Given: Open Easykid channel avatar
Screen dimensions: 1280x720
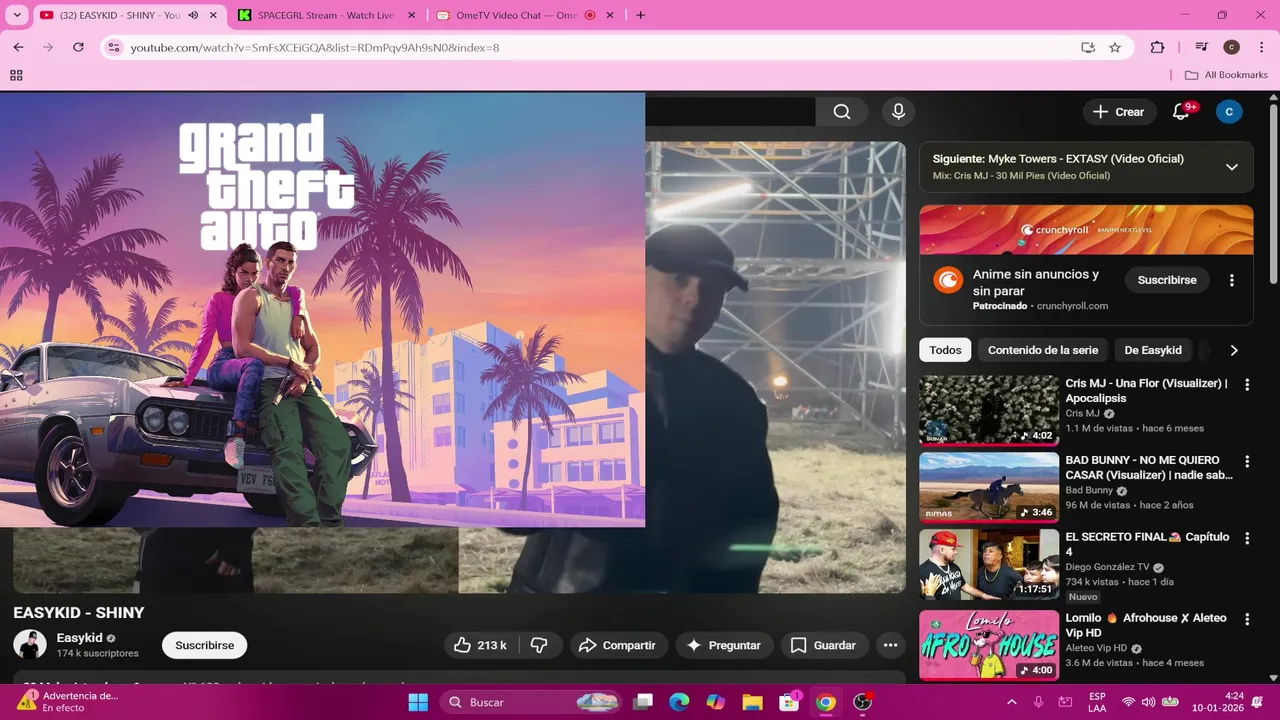Looking at the screenshot, I should point(30,645).
